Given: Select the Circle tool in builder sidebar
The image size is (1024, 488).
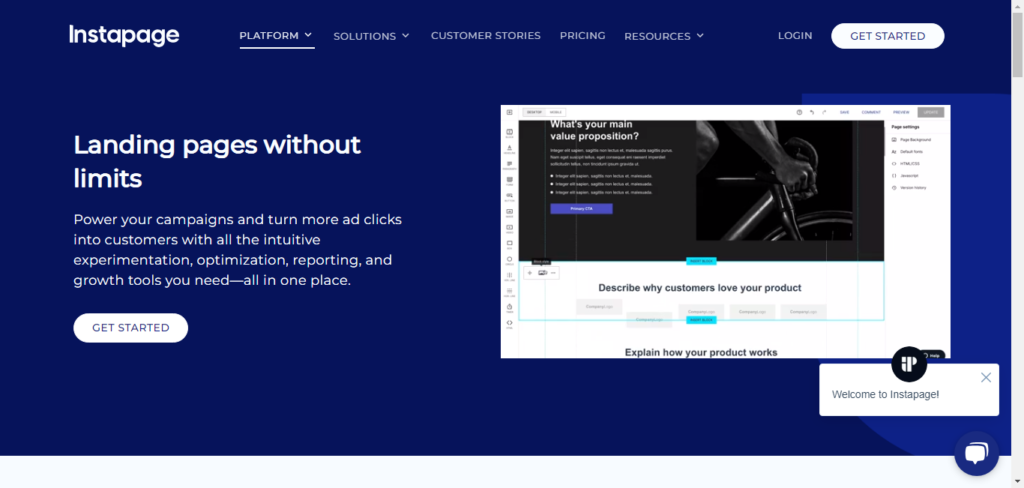Looking at the screenshot, I should tap(509, 261).
